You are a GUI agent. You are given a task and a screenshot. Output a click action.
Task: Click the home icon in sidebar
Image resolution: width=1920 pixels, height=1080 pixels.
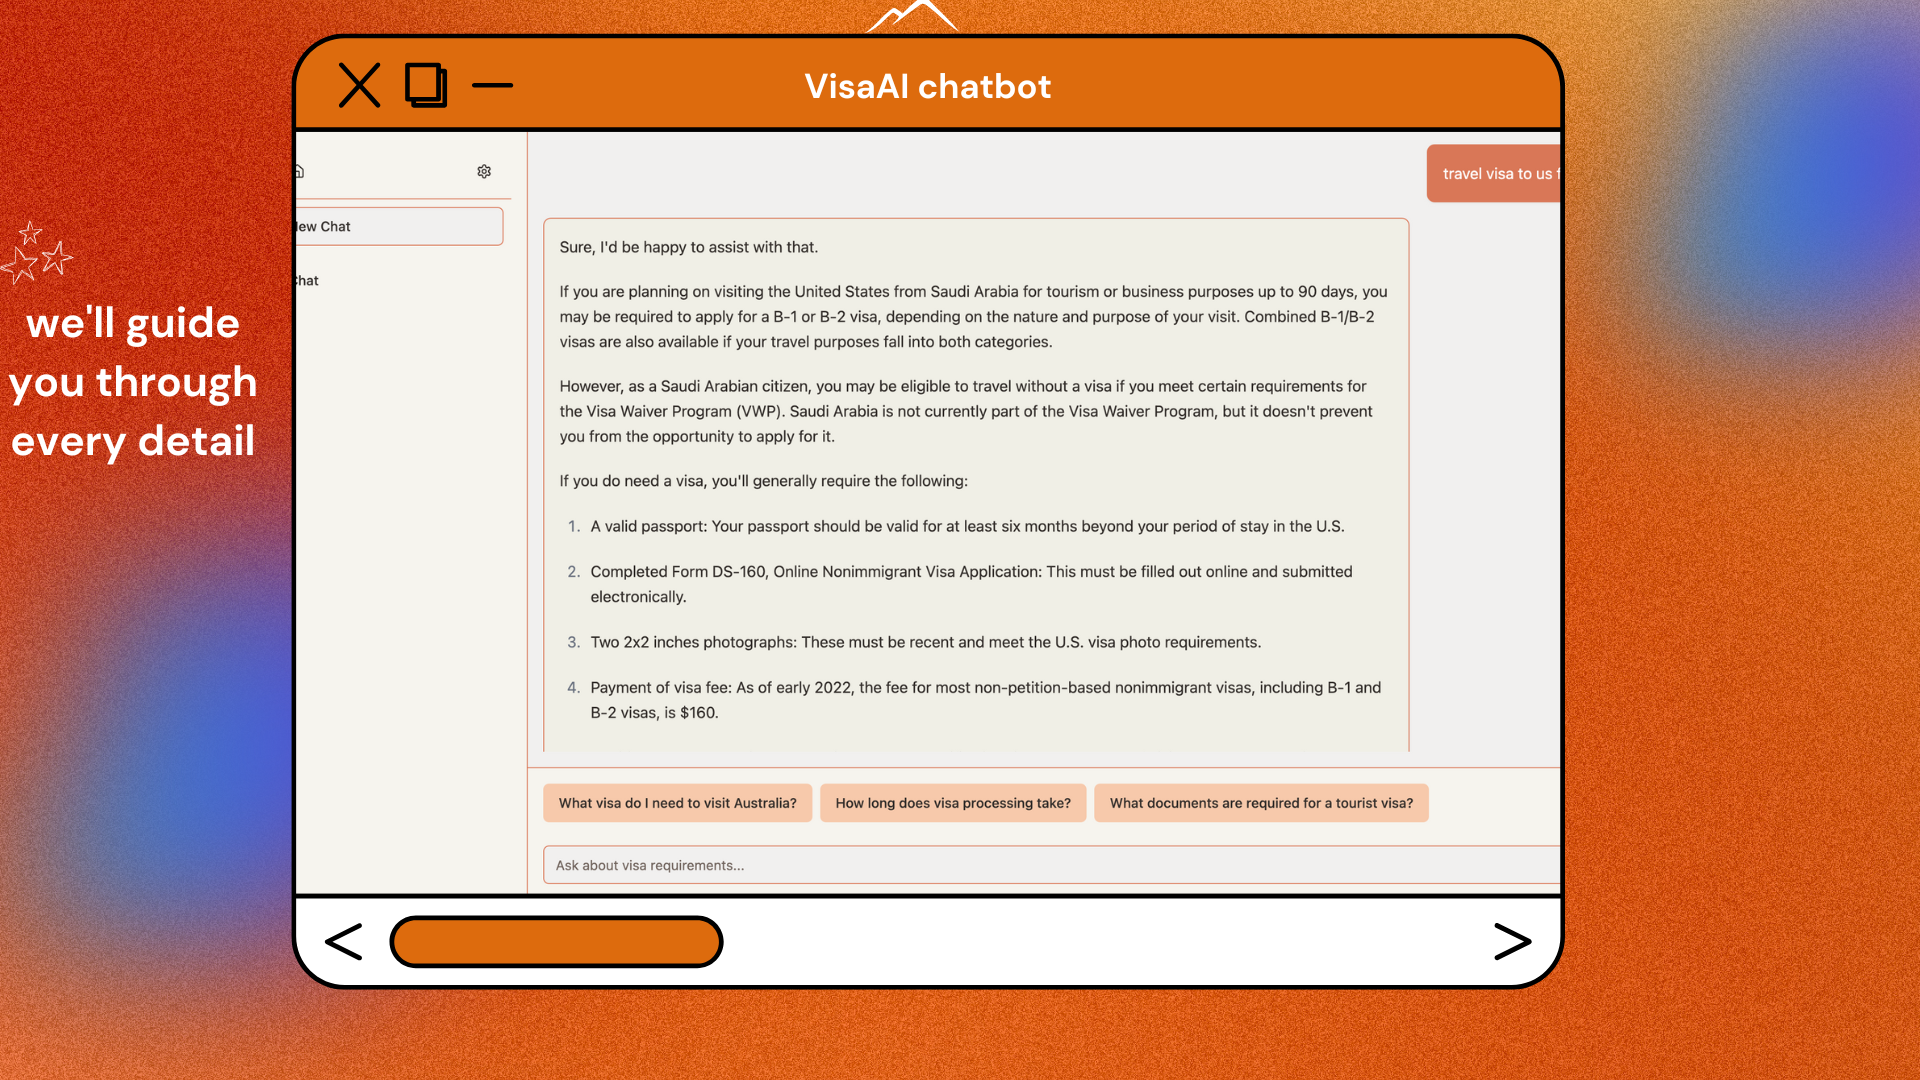click(299, 172)
